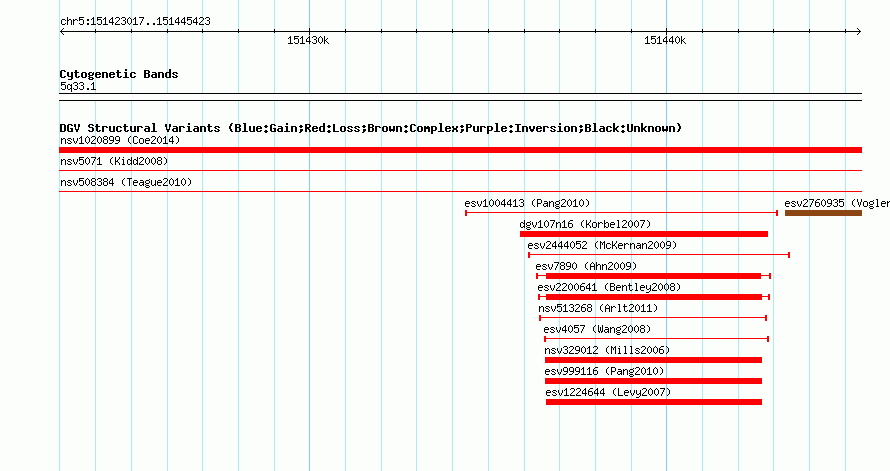Viewport: 890px width, 471px height.
Task: Open esv1004413 (Pang2010) variant label
Action: (x=527, y=203)
